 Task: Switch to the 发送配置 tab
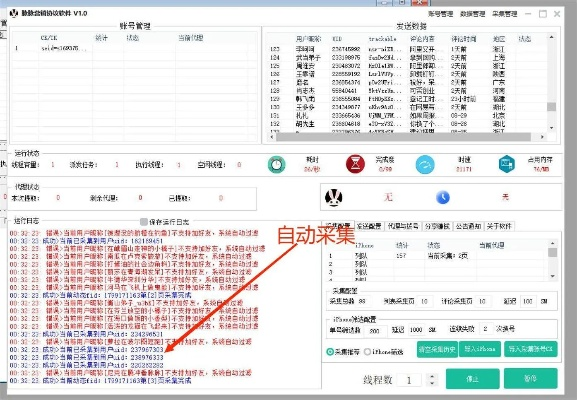pyautogui.click(x=369, y=226)
